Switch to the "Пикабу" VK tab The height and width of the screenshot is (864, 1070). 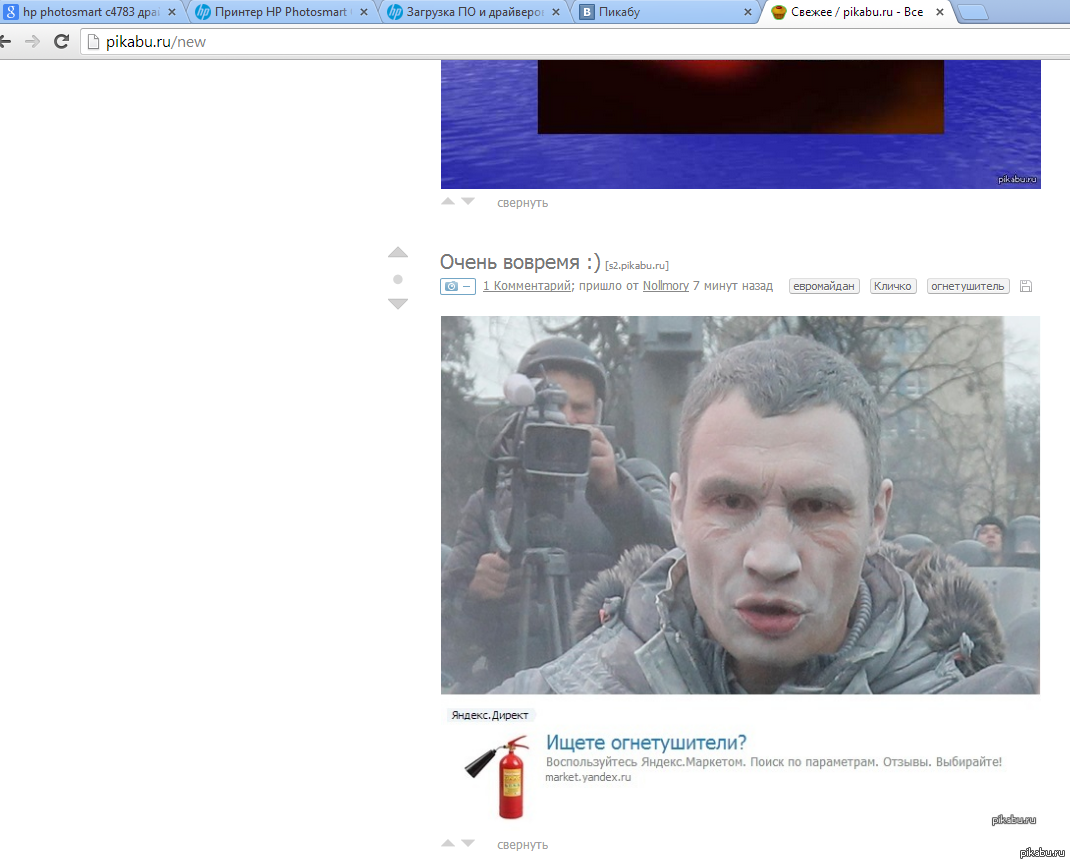point(660,13)
